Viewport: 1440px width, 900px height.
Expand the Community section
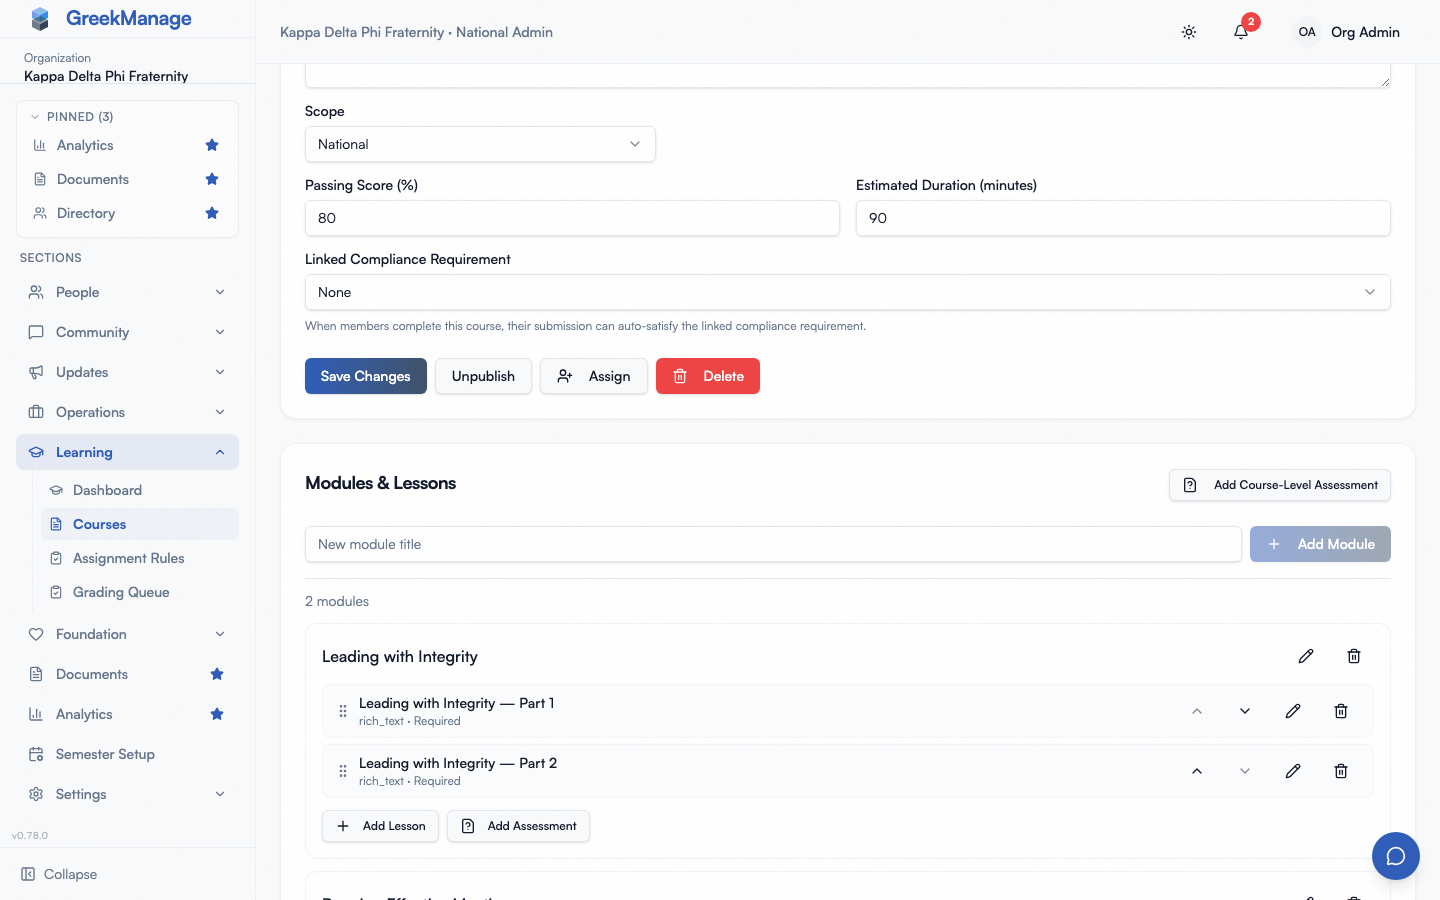point(128,332)
